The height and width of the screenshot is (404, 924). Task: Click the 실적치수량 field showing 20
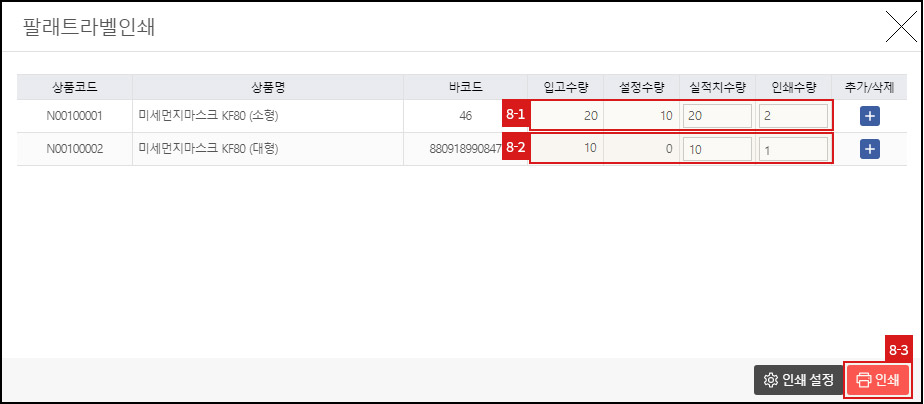coord(717,116)
